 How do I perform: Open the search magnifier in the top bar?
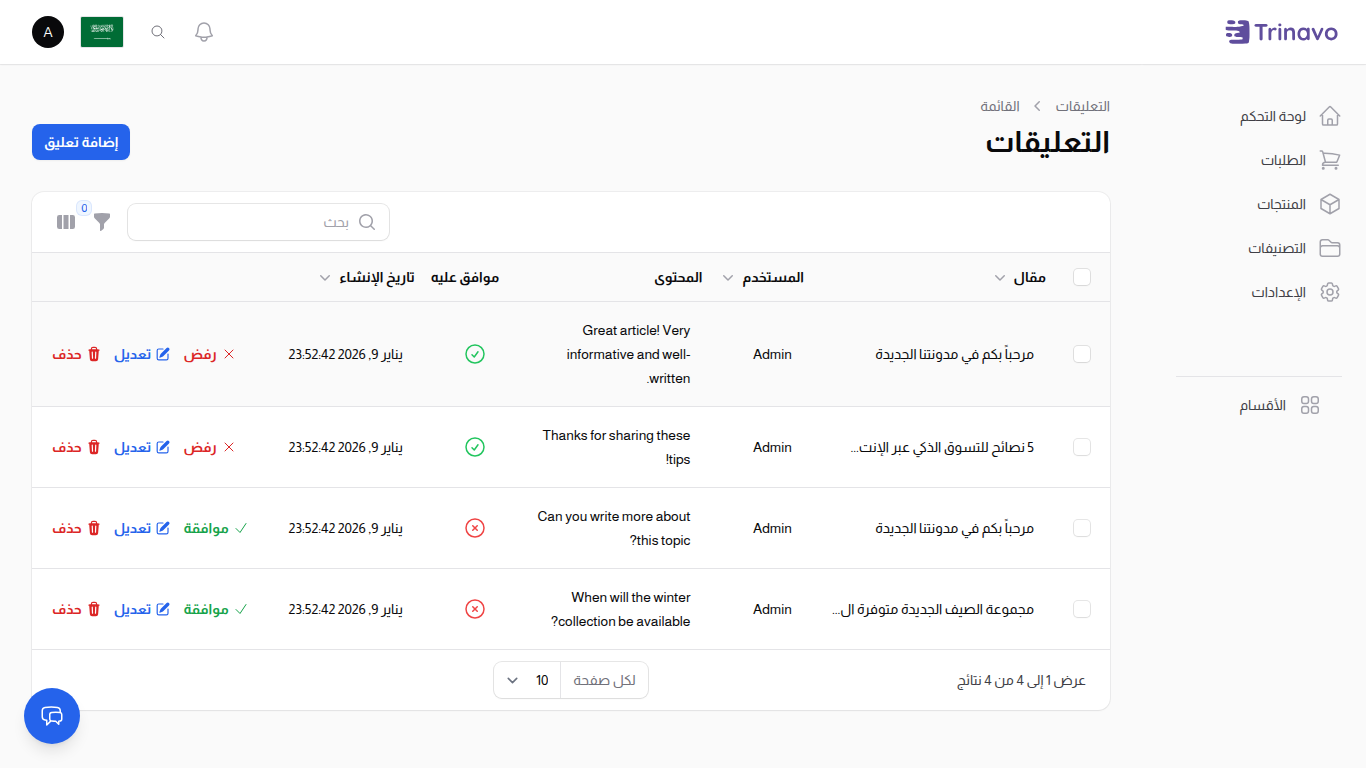(157, 32)
